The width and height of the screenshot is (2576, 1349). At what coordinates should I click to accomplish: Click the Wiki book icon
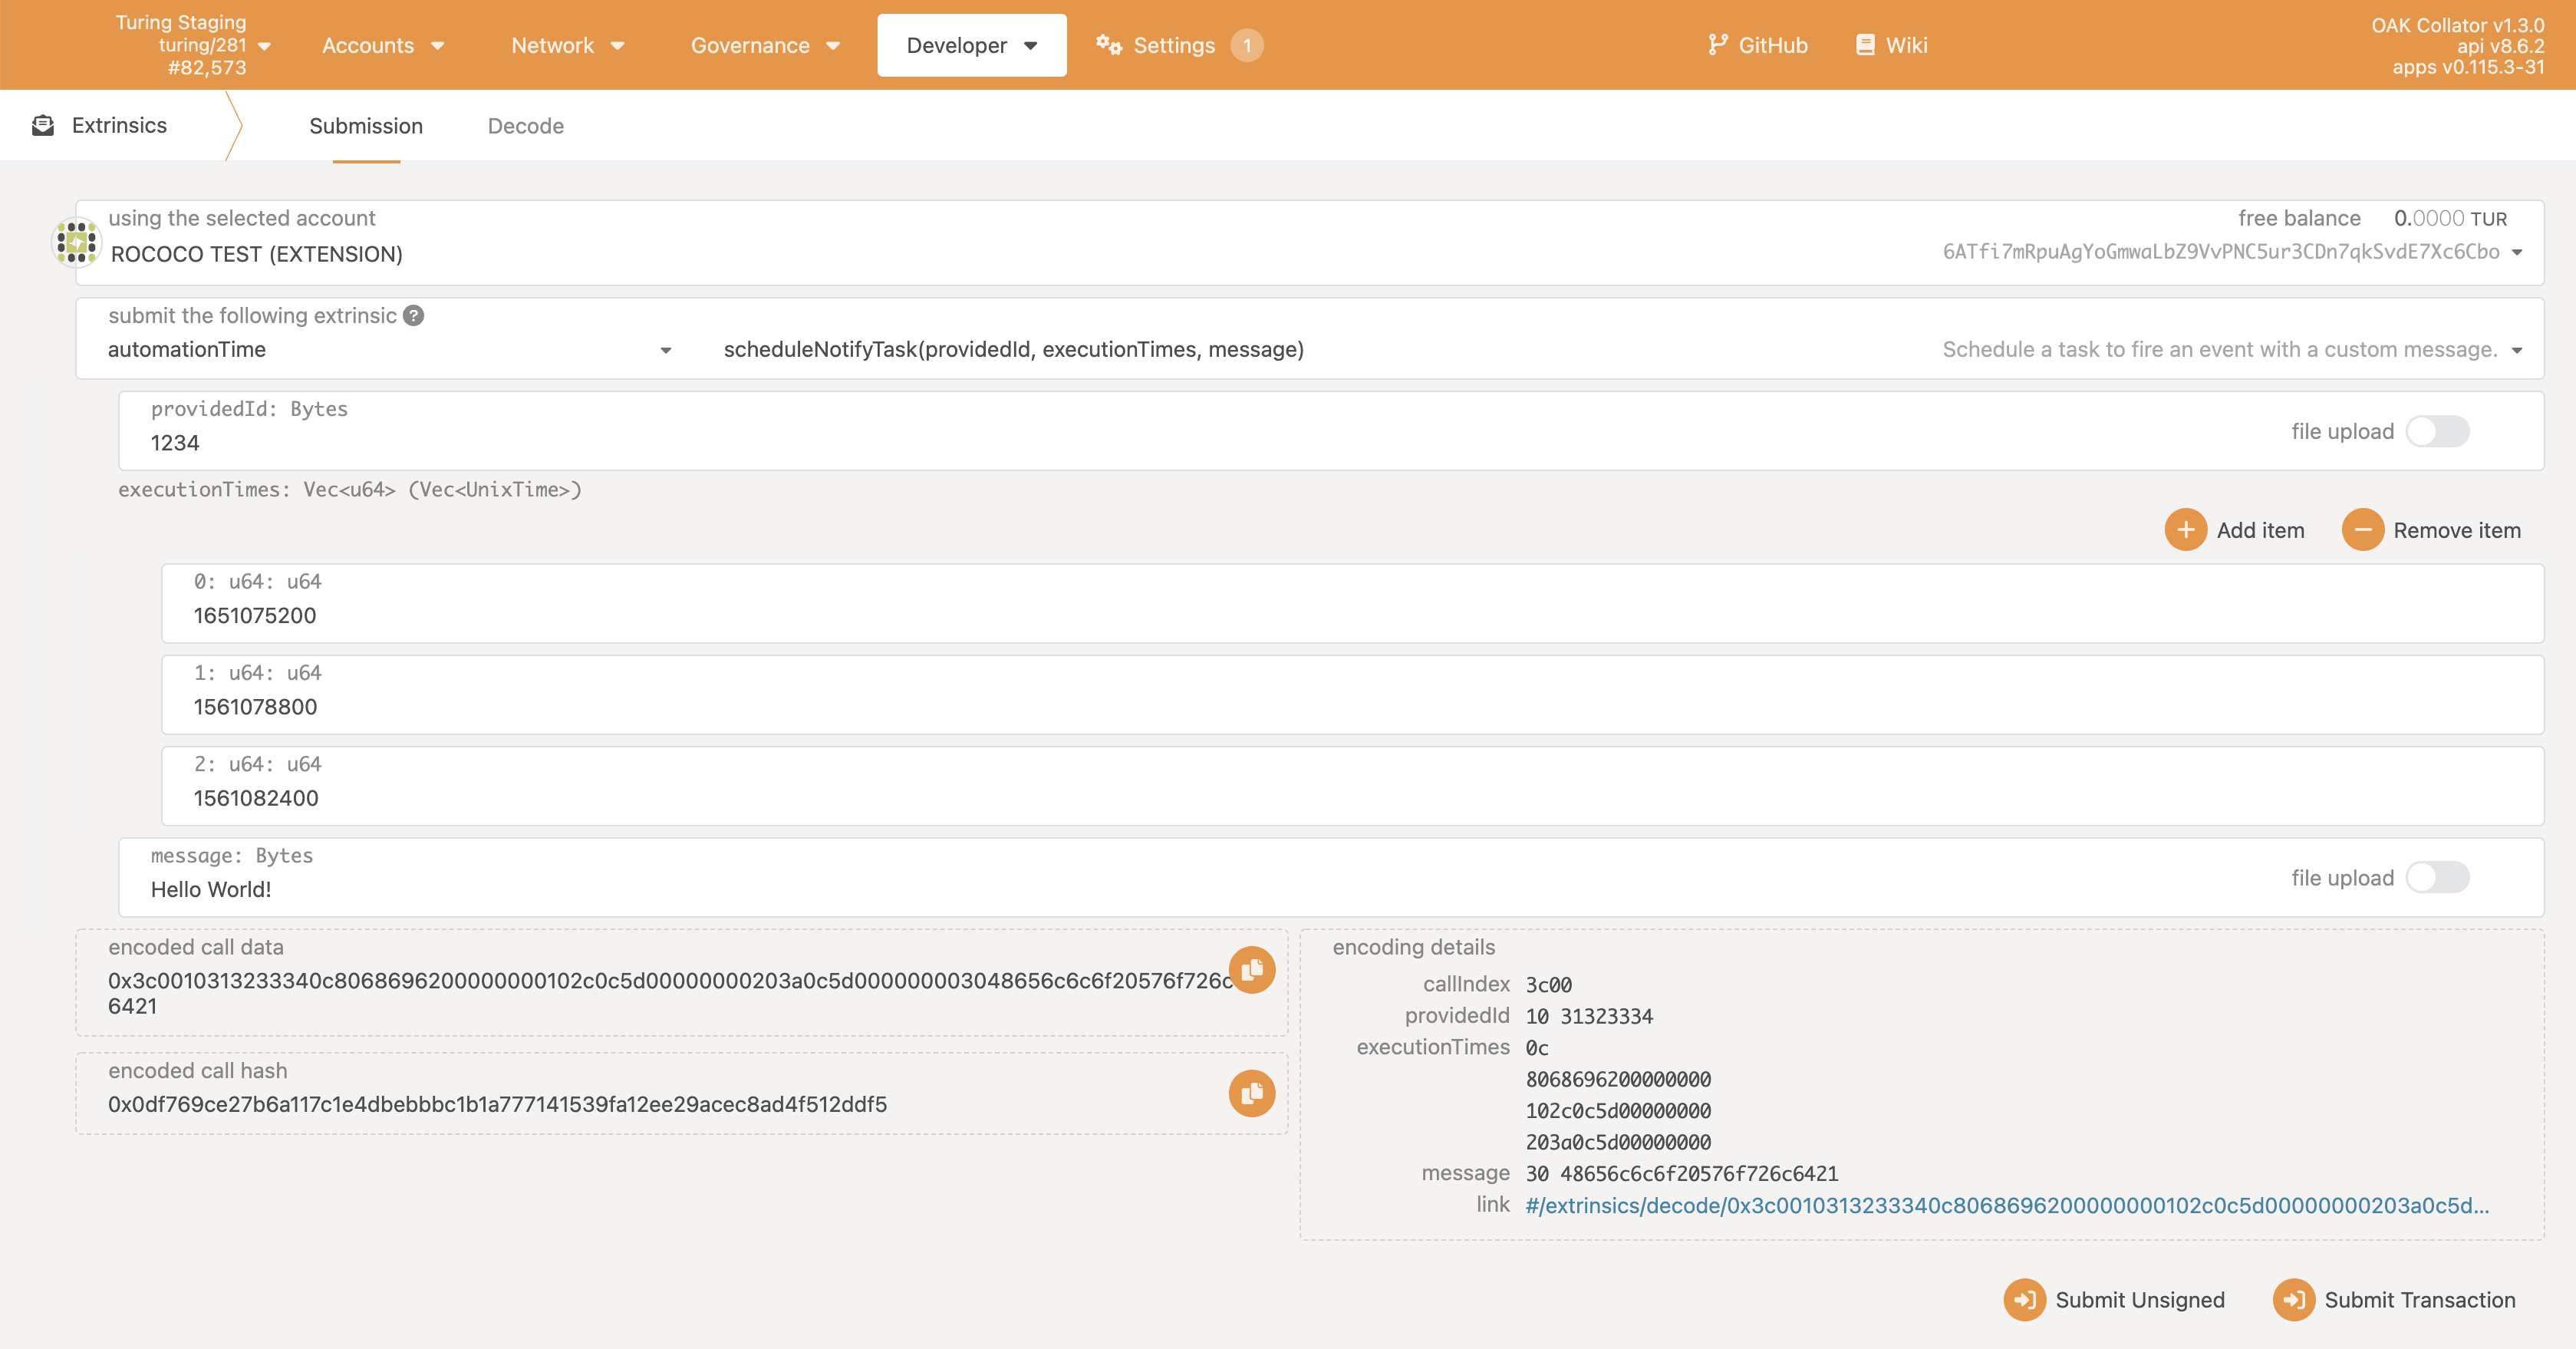click(x=1865, y=45)
